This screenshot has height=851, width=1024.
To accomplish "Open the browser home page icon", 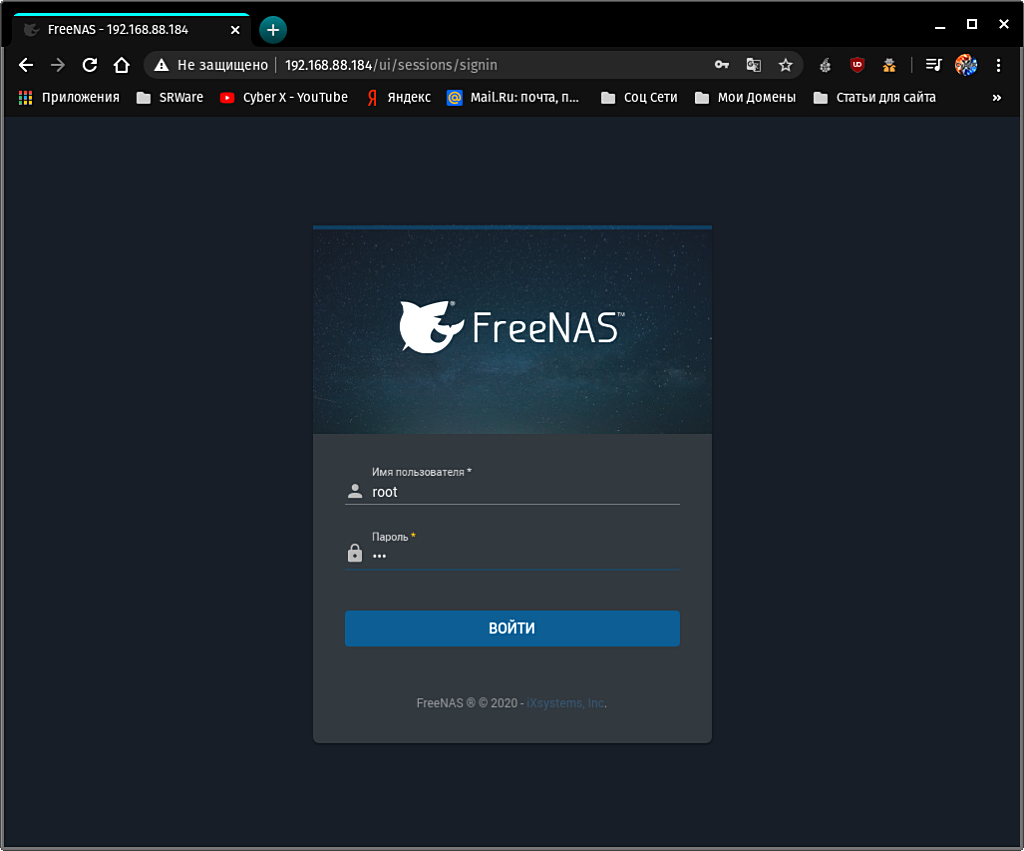I will click(x=121, y=65).
